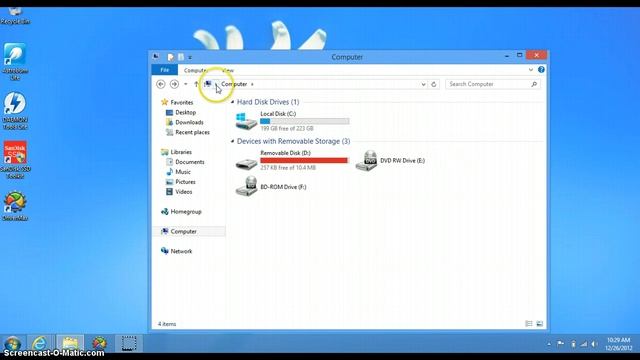
Task: Click Local Disk (C:) usage bar
Action: [x=304, y=121]
